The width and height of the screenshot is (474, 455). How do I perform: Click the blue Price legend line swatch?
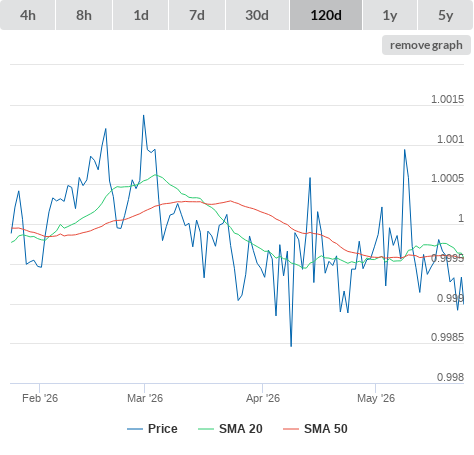[x=135, y=429]
